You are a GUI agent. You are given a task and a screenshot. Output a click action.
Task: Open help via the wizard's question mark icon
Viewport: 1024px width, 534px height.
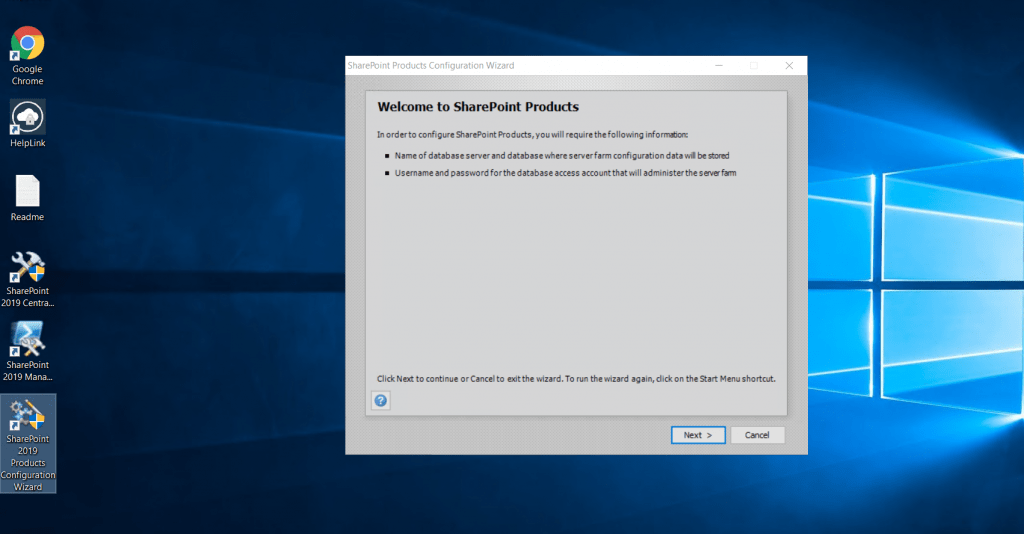click(381, 400)
